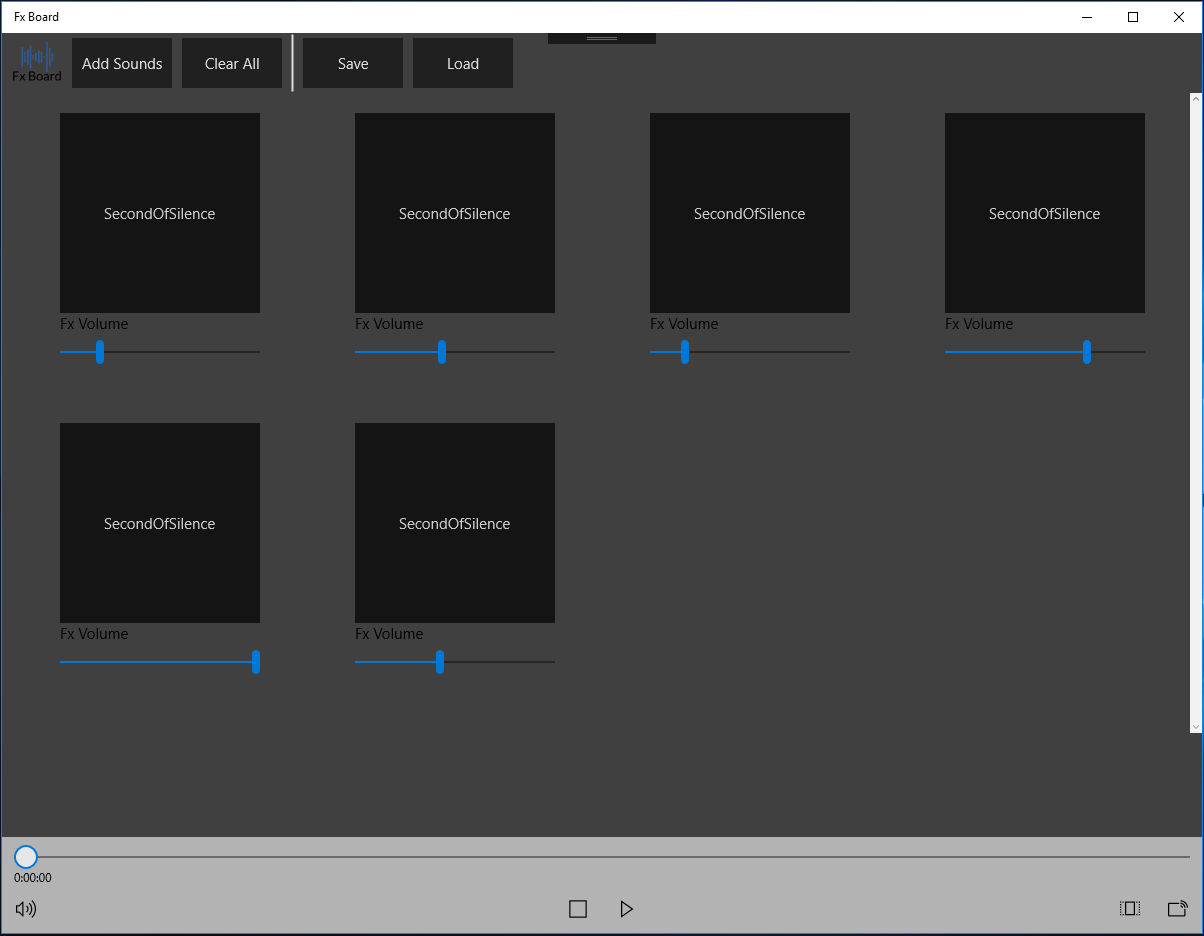Viewport: 1204px width, 936px height.
Task: Click Fx Volume slider under fourth top tile
Action: pos(1045,352)
